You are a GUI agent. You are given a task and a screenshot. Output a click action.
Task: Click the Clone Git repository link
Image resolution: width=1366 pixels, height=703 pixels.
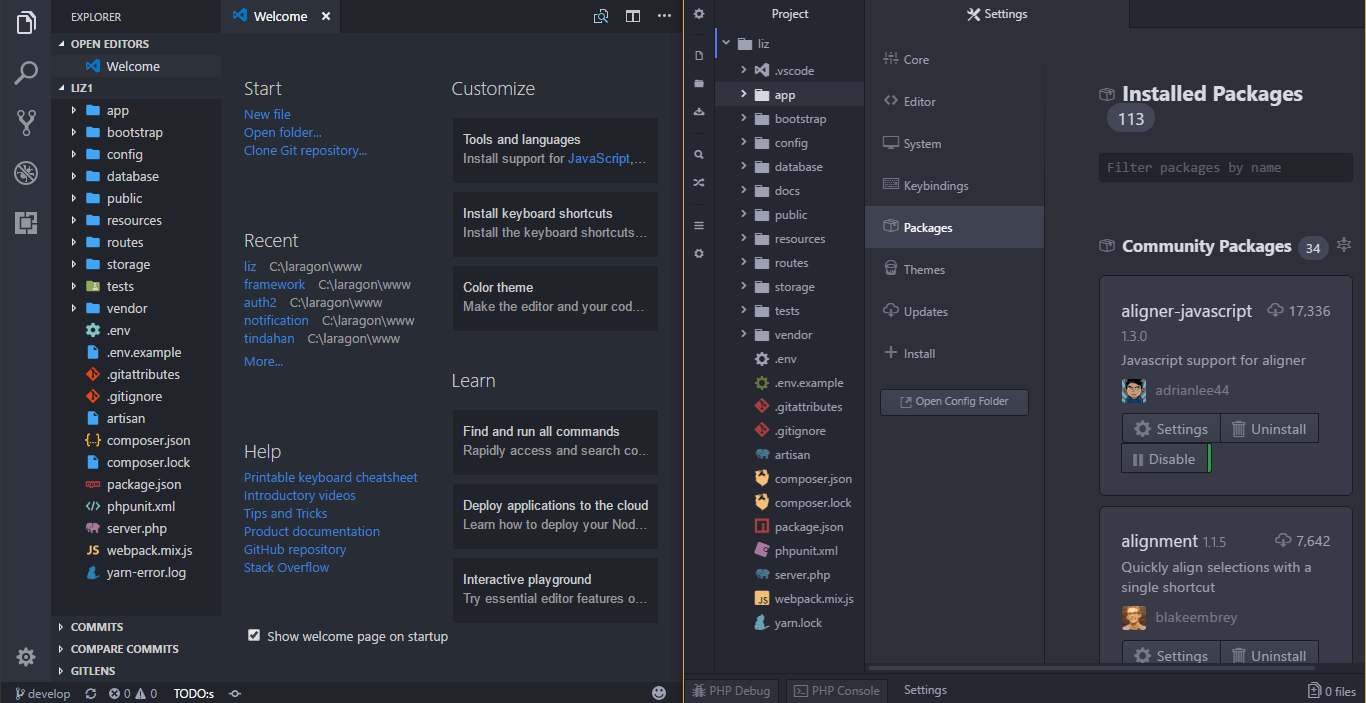pyautogui.click(x=305, y=151)
